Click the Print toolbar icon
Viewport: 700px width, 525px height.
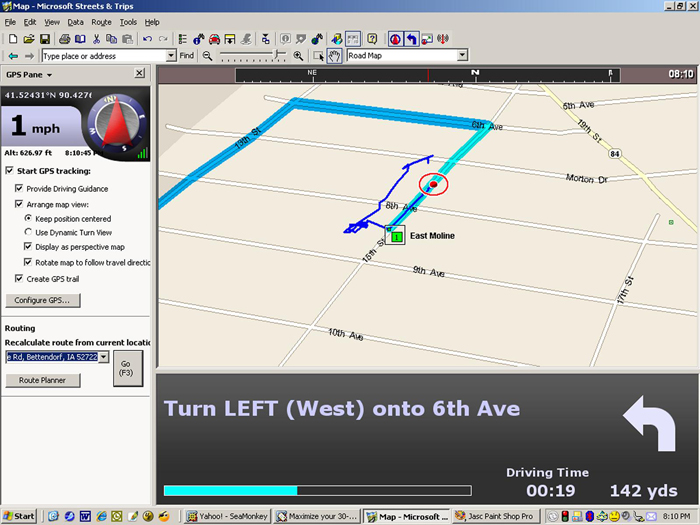[x=64, y=39]
